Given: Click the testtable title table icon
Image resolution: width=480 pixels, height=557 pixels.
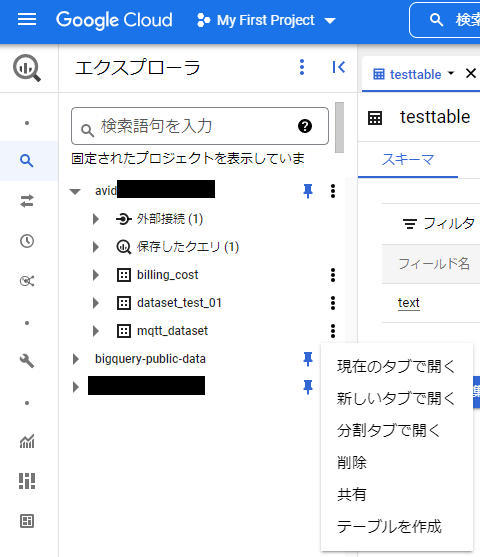Looking at the screenshot, I should [x=375, y=118].
